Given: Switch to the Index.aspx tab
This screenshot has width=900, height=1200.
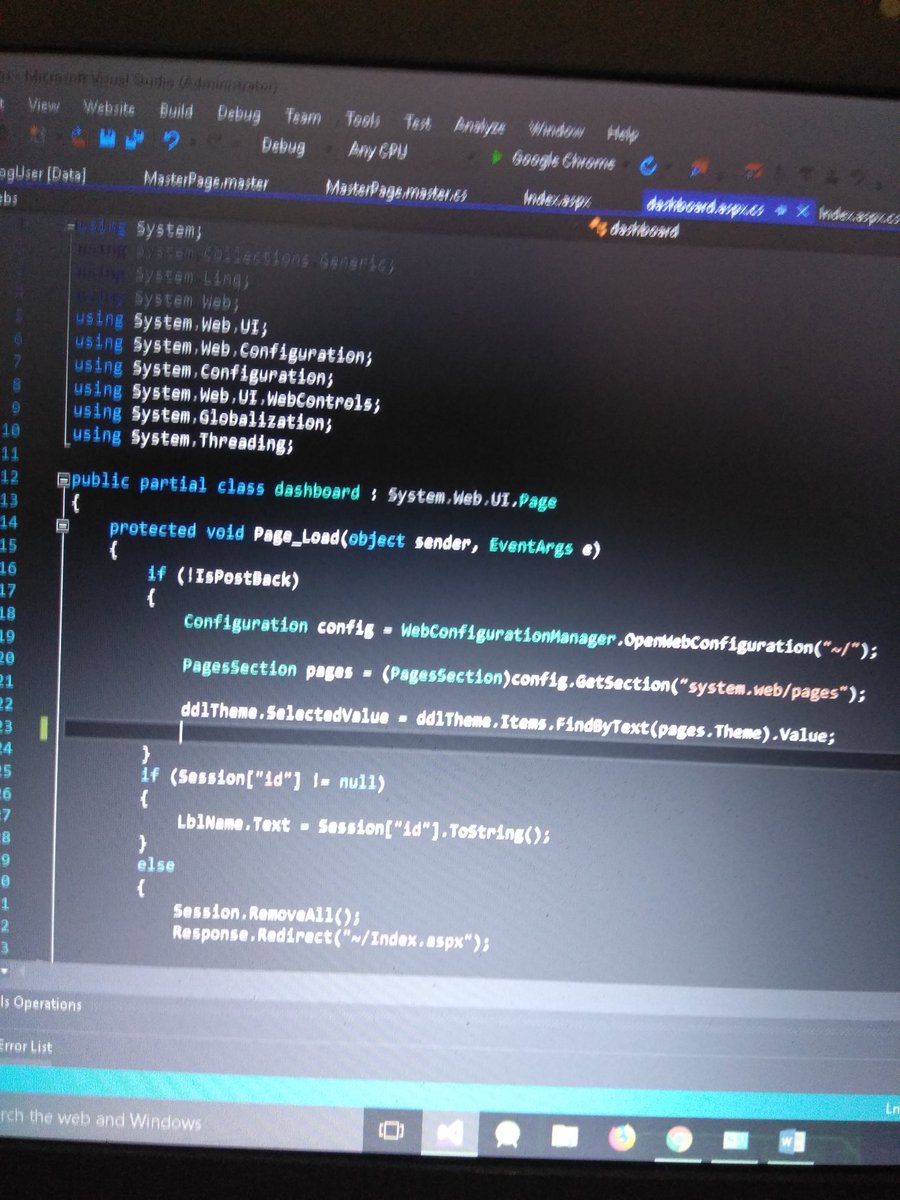Looking at the screenshot, I should (x=557, y=199).
